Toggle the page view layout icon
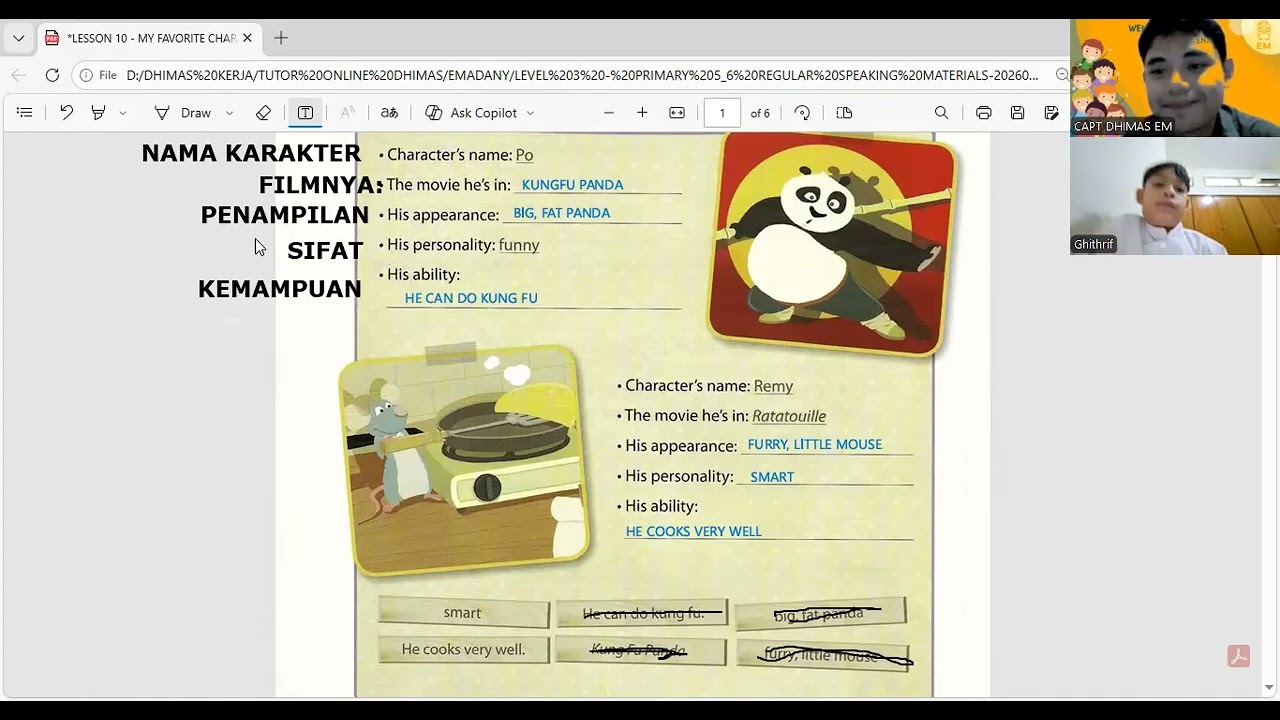Viewport: 1280px width, 720px height. pyautogui.click(x=844, y=113)
